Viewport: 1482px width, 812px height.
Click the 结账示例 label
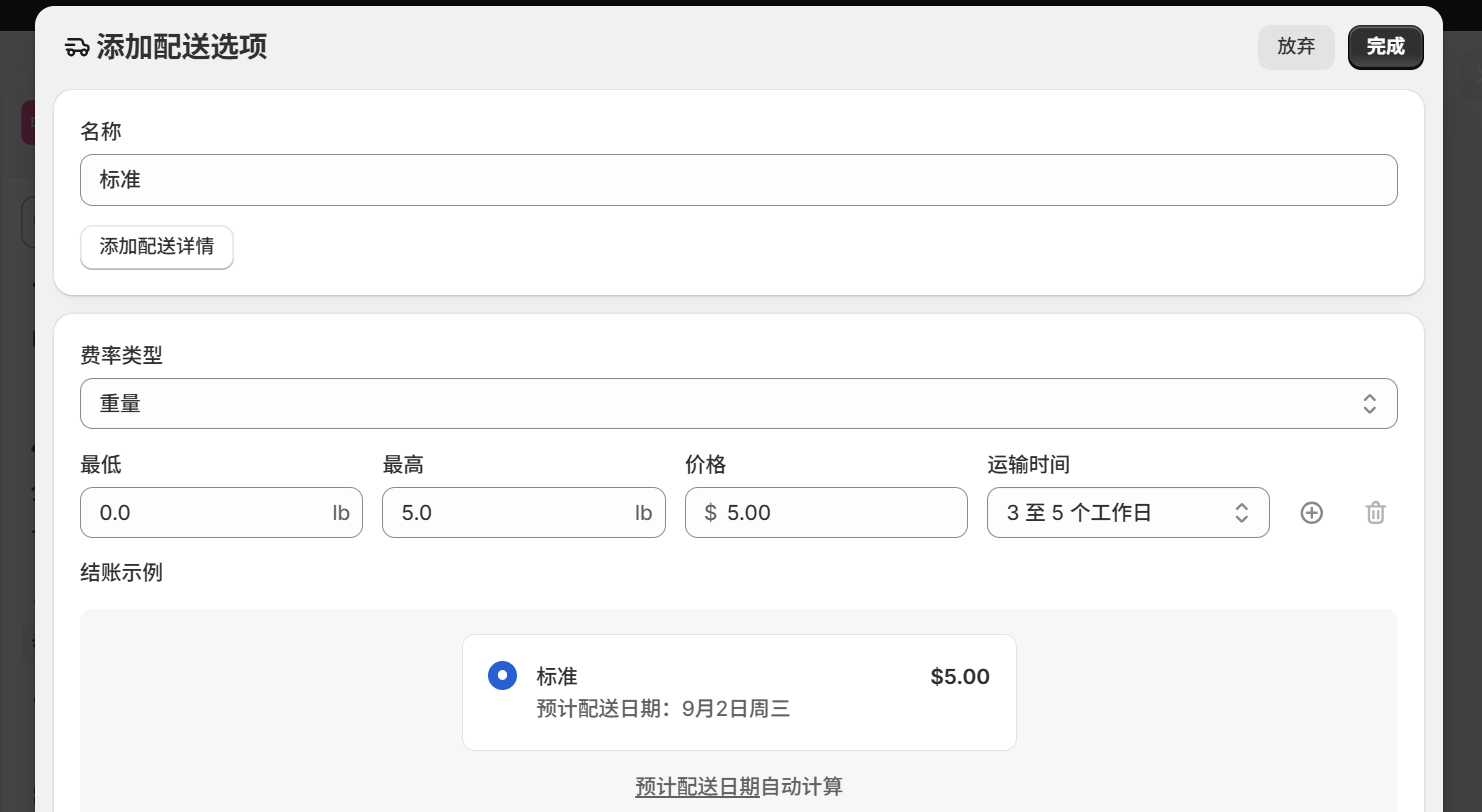point(121,573)
